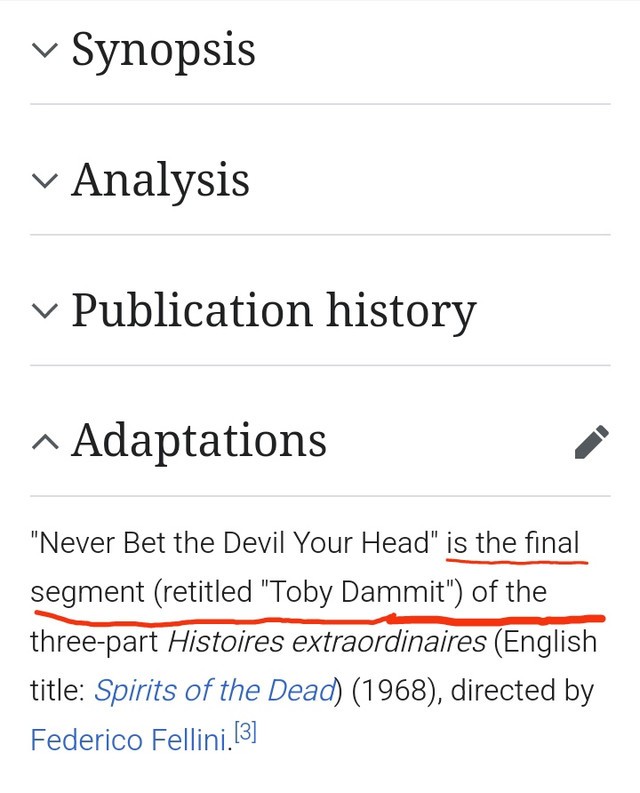Viewport: 640px width, 793px height.
Task: Expand Publication history using its chevron arrow
Action: coord(45,311)
